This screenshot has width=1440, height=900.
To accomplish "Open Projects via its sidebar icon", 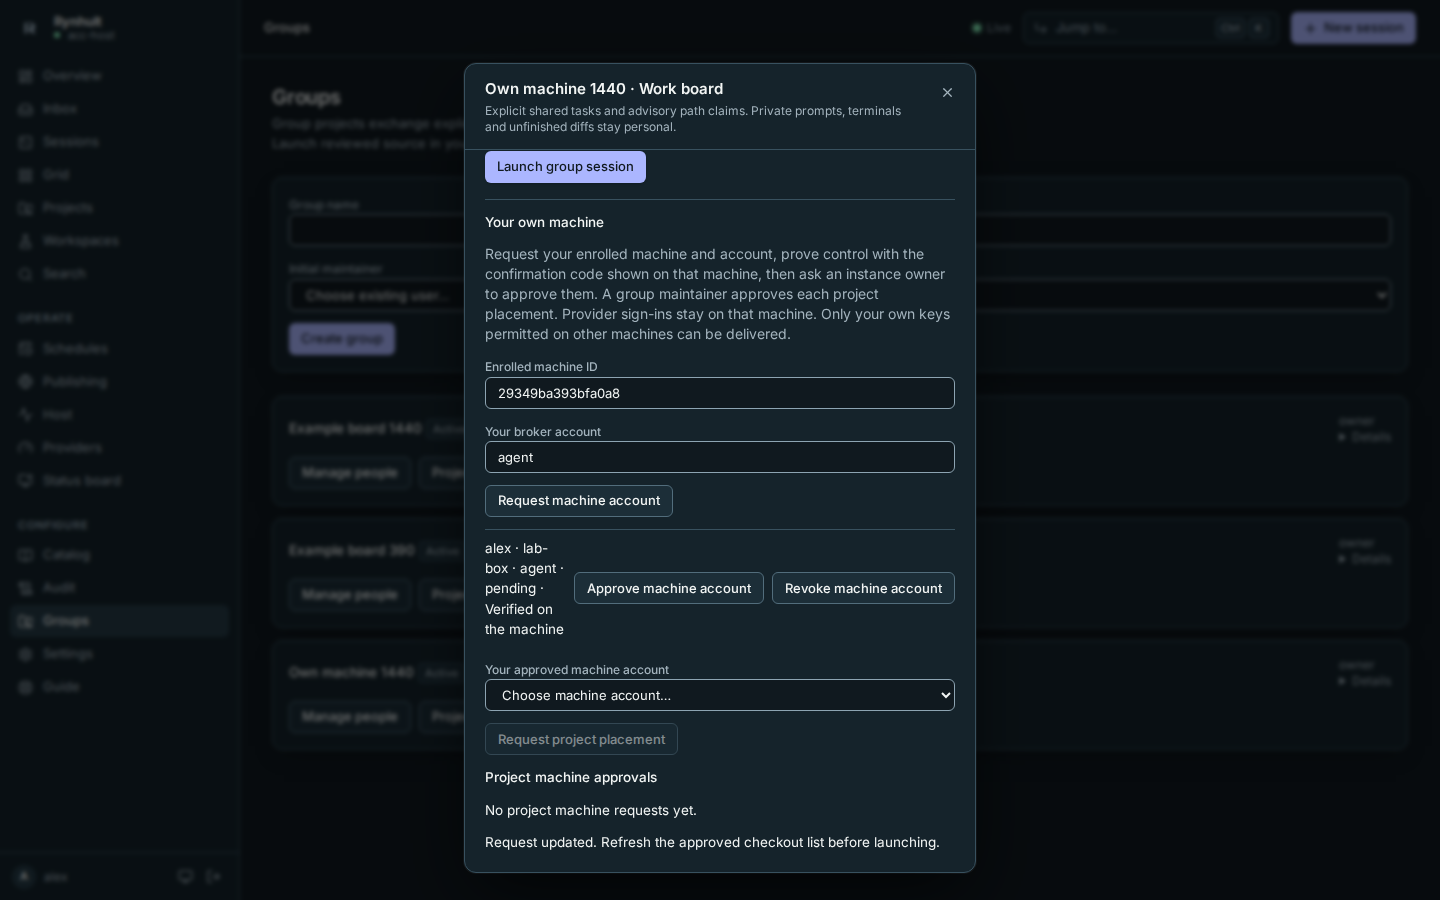I will 26,208.
